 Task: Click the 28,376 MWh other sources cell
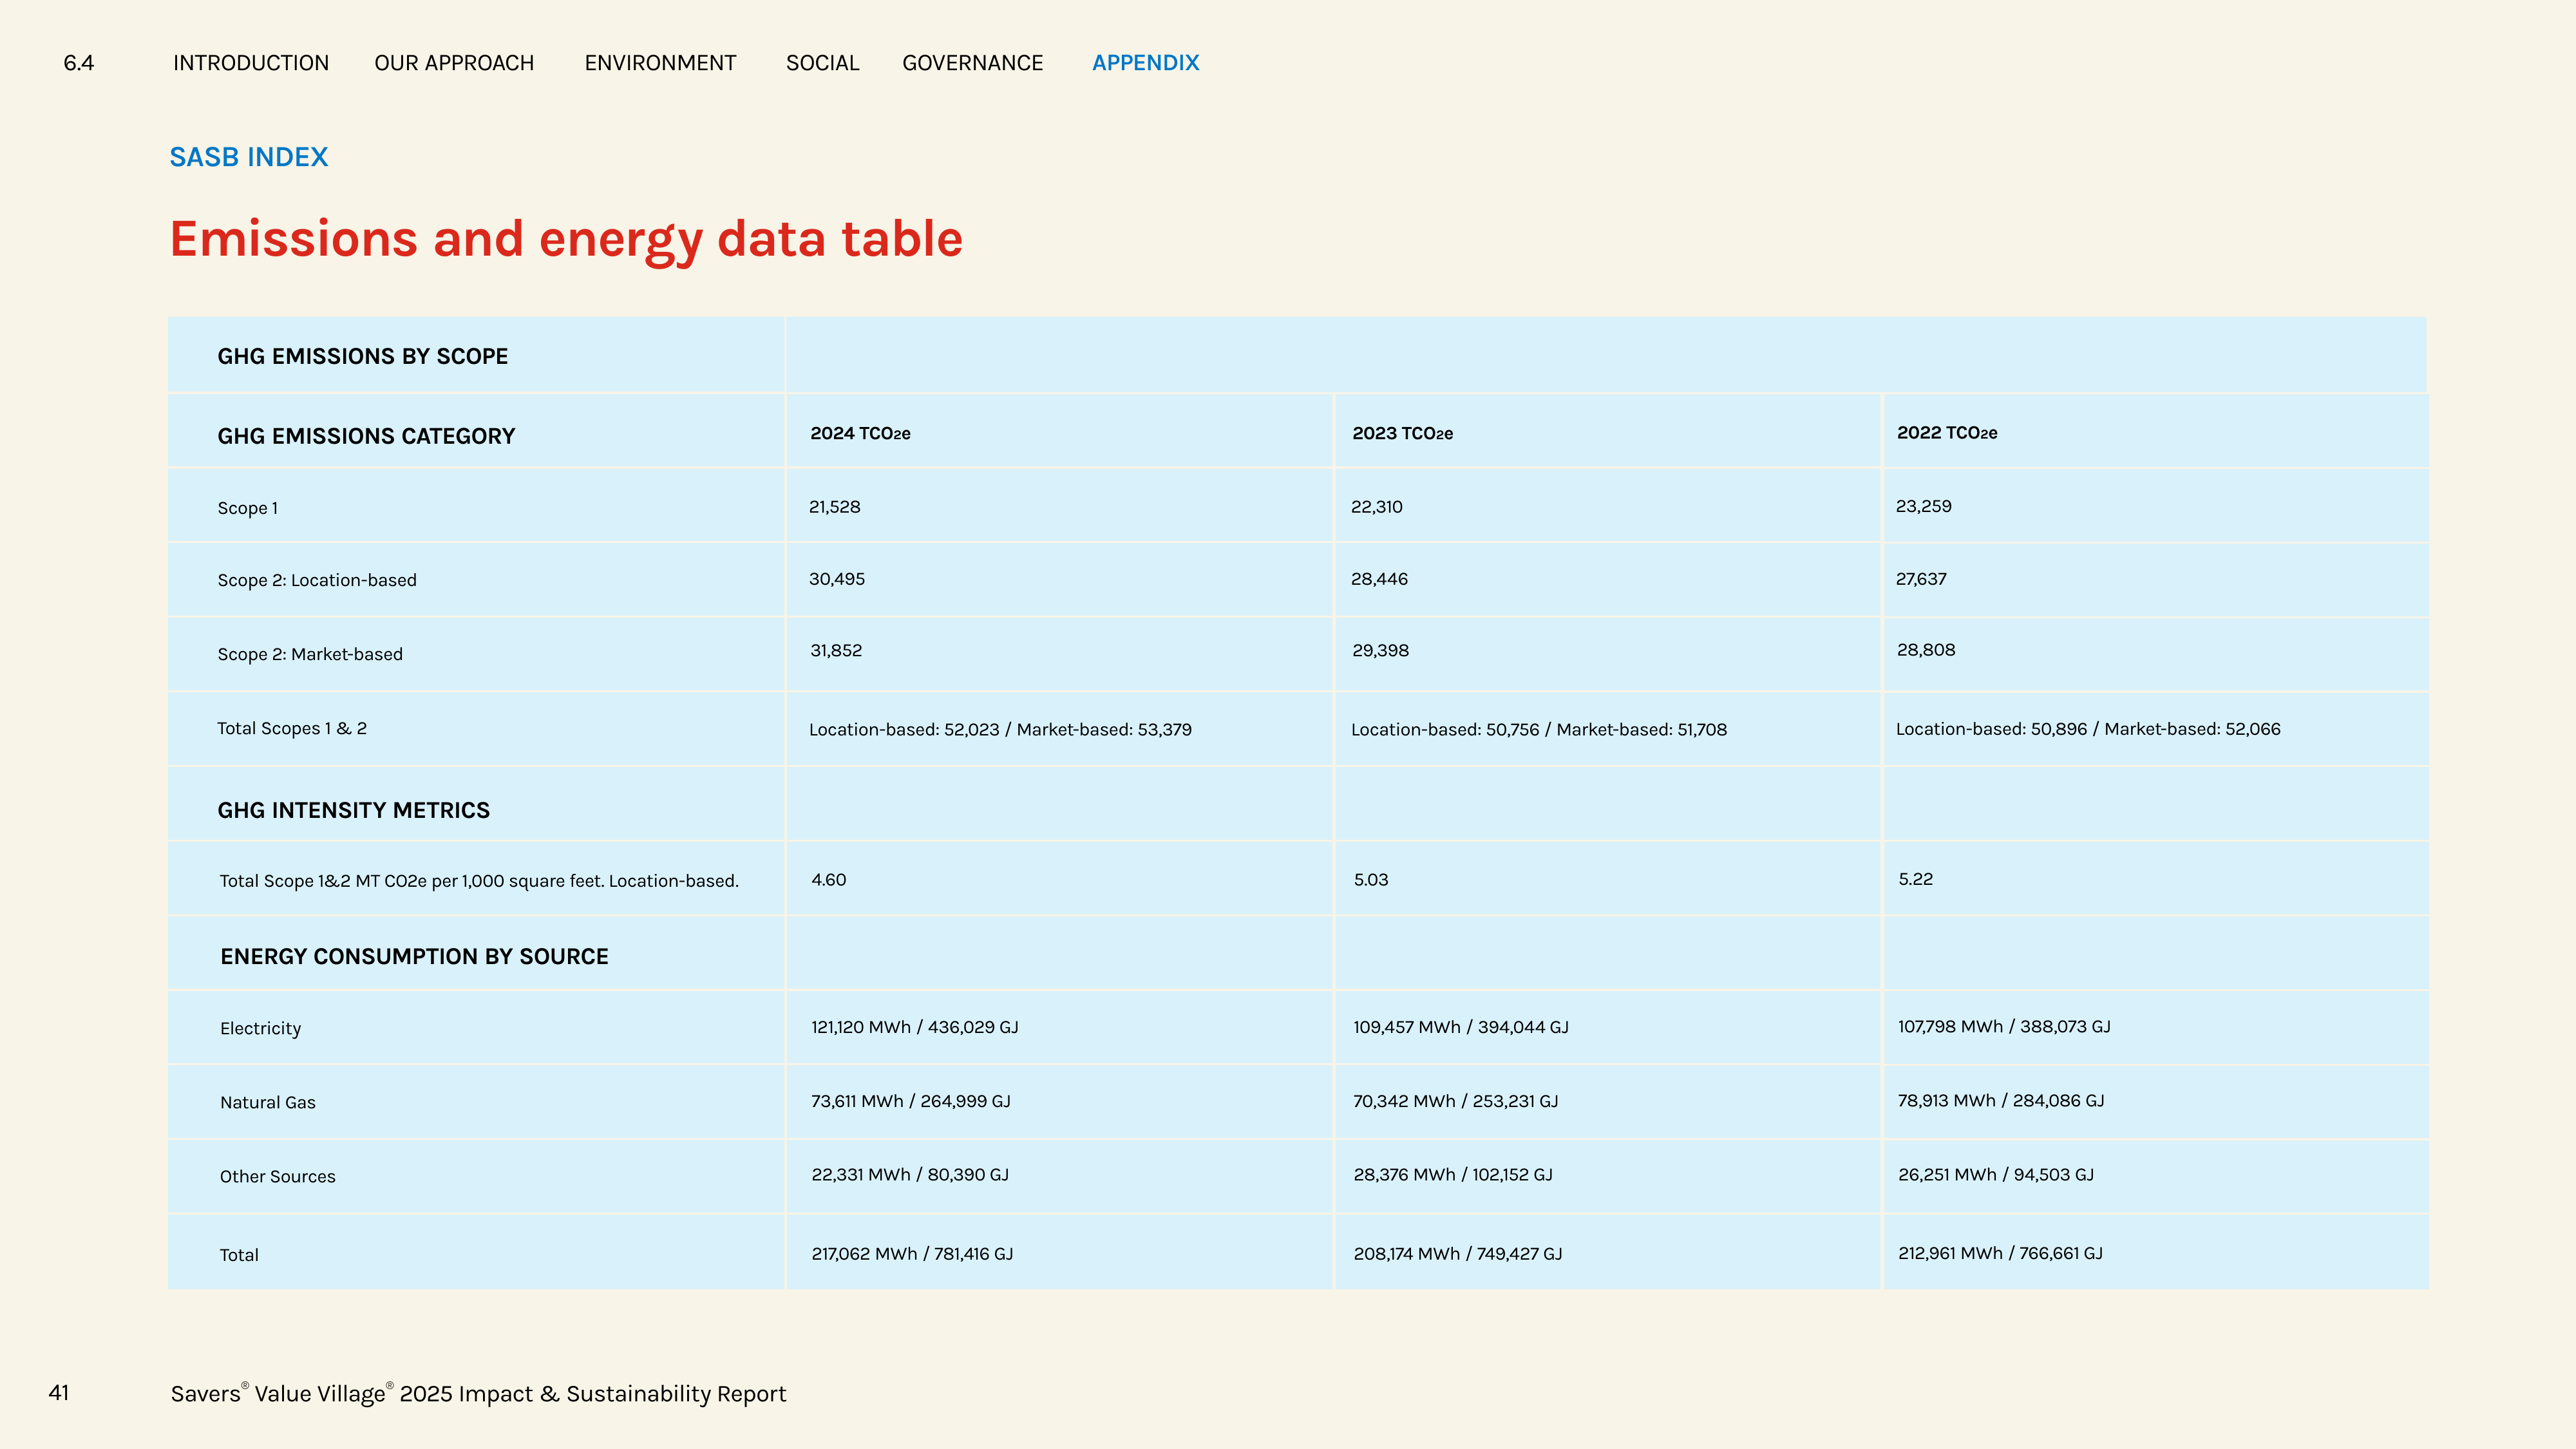[x=1453, y=1175]
